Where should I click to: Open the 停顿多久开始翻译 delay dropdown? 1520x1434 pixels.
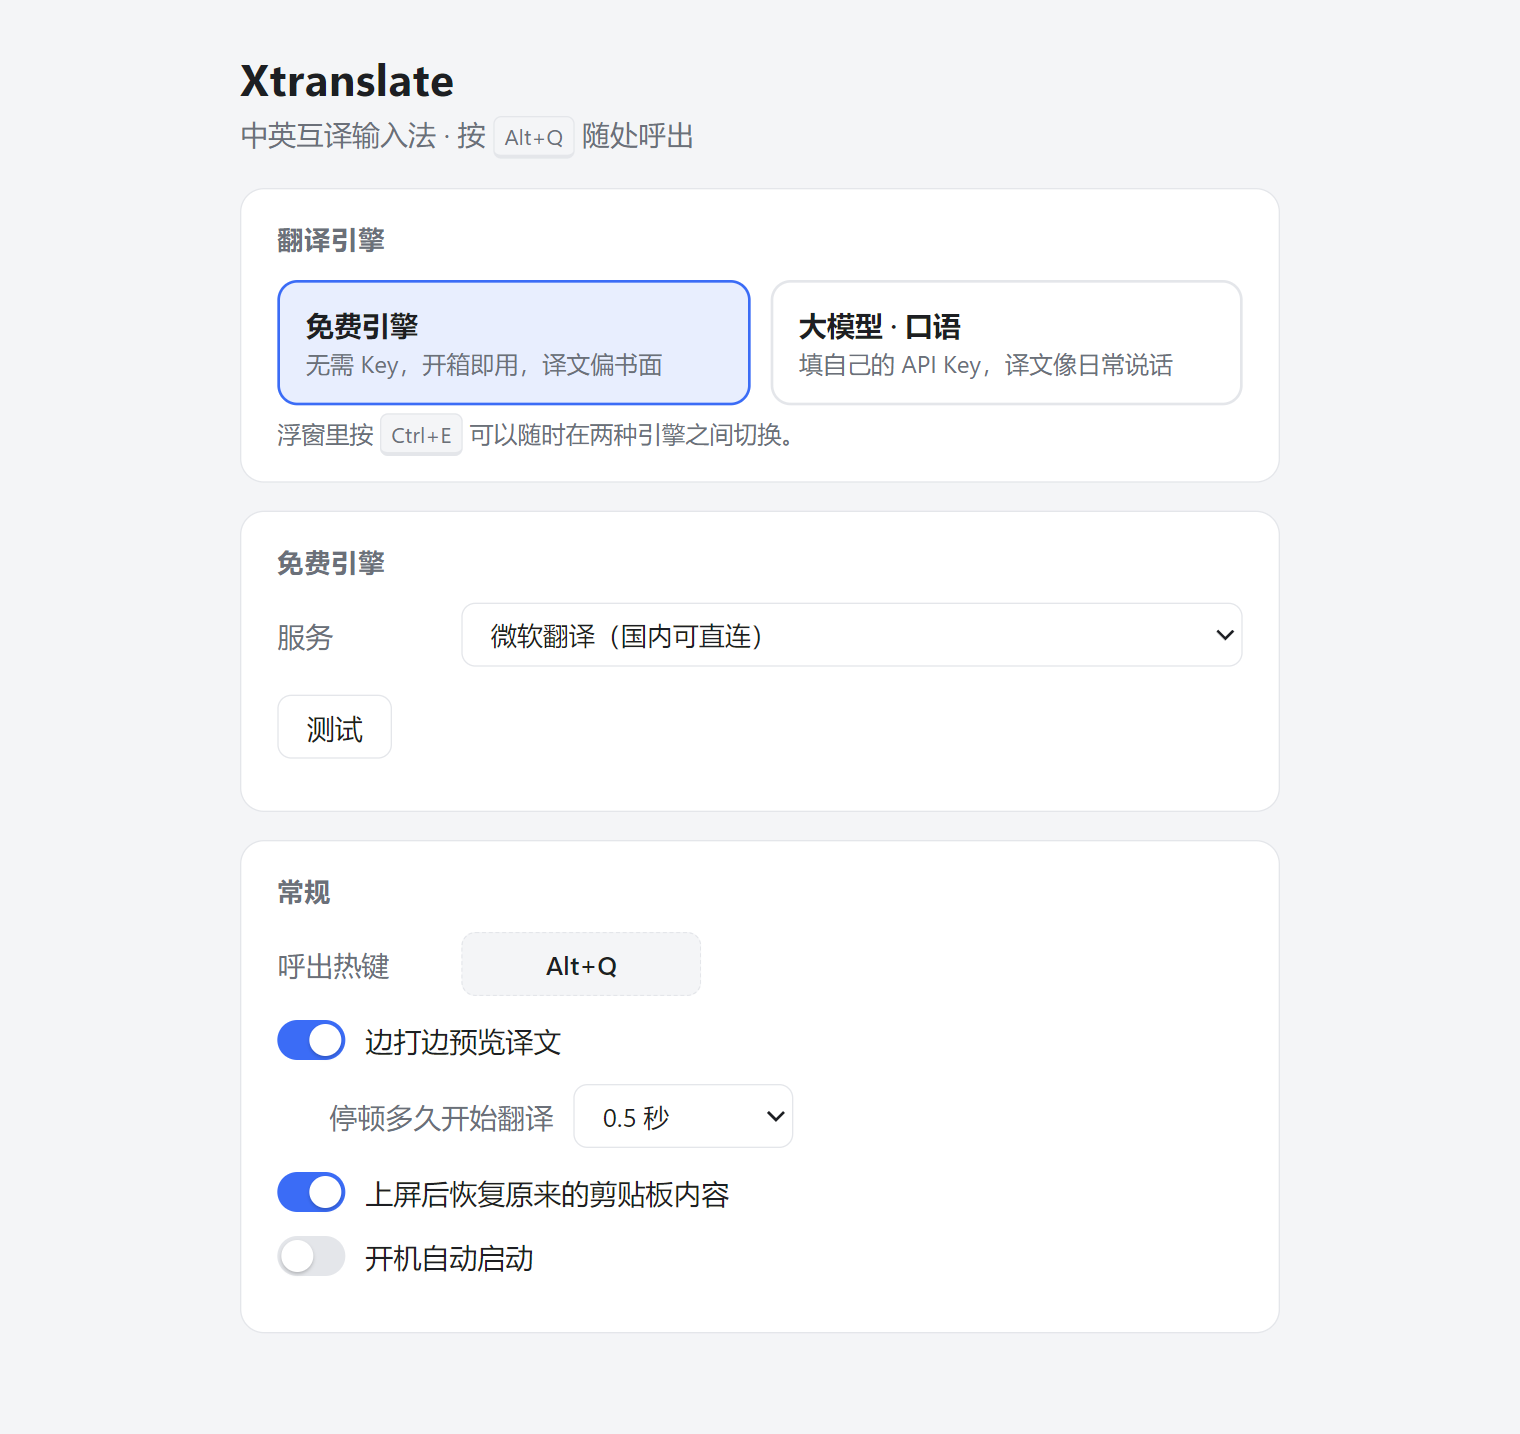(x=683, y=1116)
